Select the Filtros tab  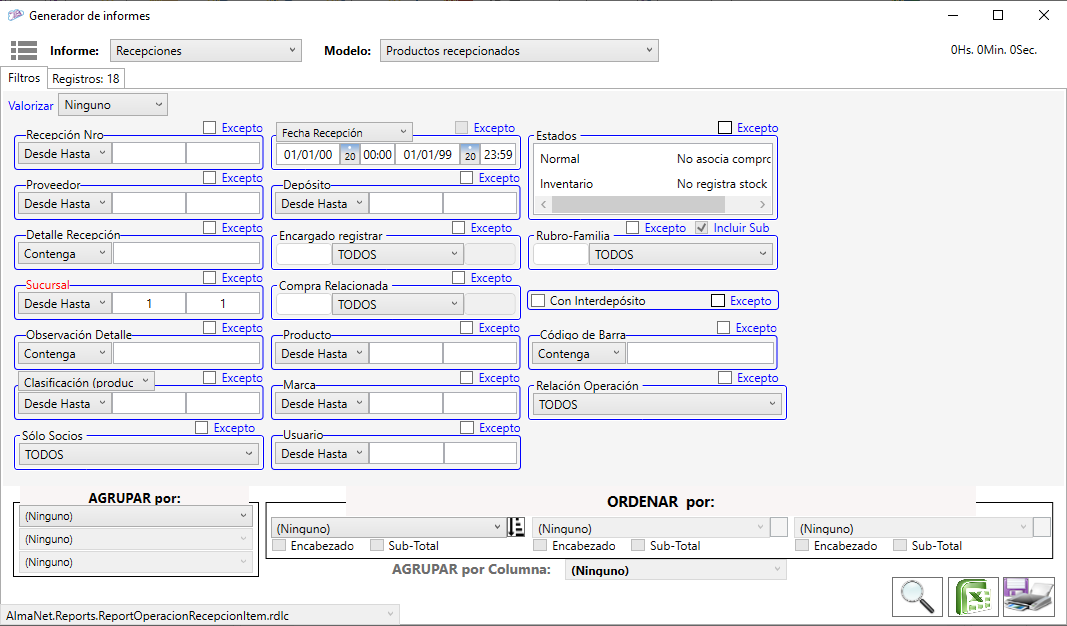click(24, 77)
